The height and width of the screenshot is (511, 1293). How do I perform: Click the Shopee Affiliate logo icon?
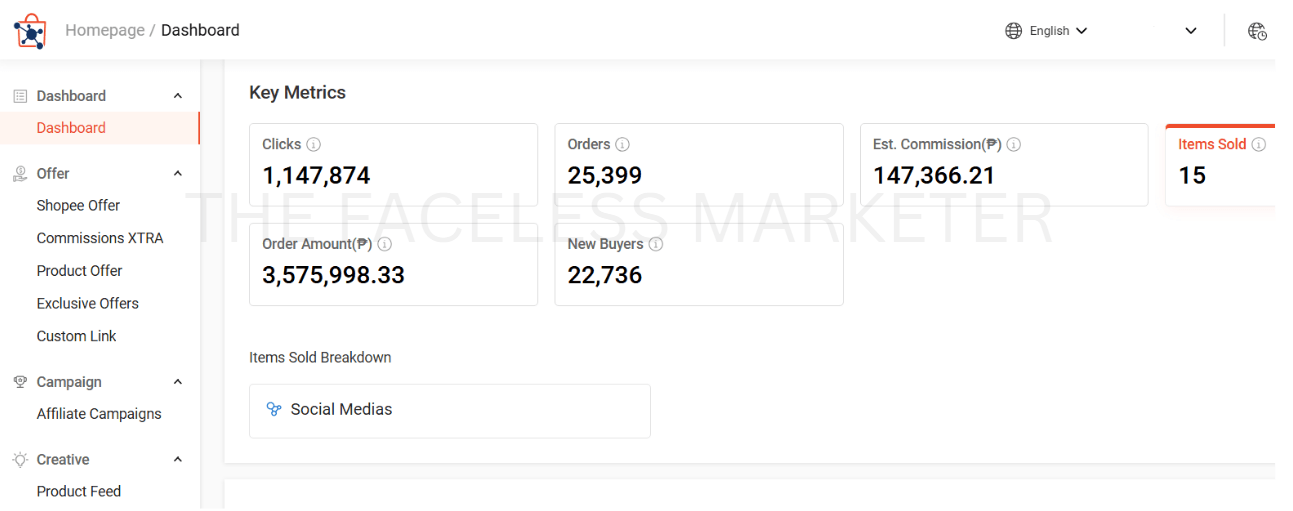coord(29,31)
